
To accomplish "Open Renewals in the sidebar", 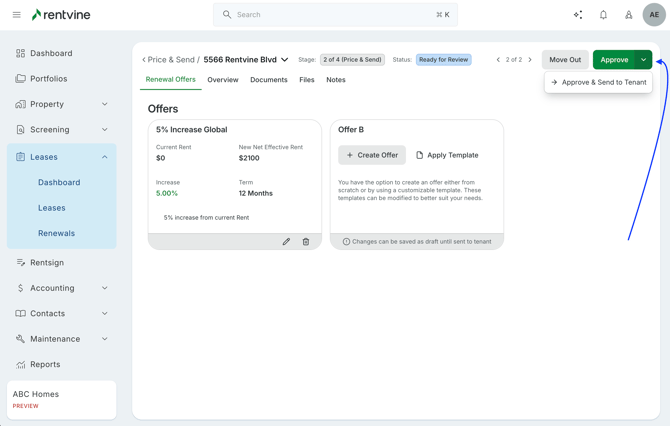I will (x=56, y=233).
